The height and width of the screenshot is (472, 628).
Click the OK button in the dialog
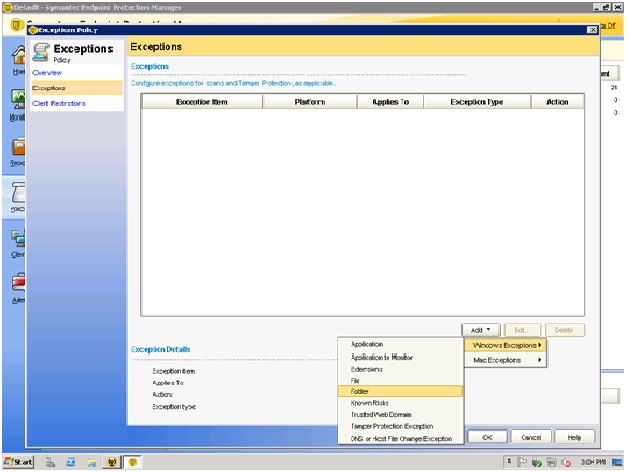(487, 437)
